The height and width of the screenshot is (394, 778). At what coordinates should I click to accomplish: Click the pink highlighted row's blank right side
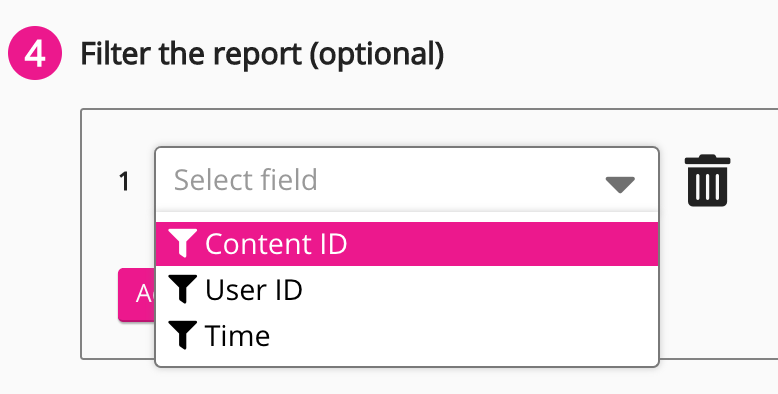pos(501,244)
